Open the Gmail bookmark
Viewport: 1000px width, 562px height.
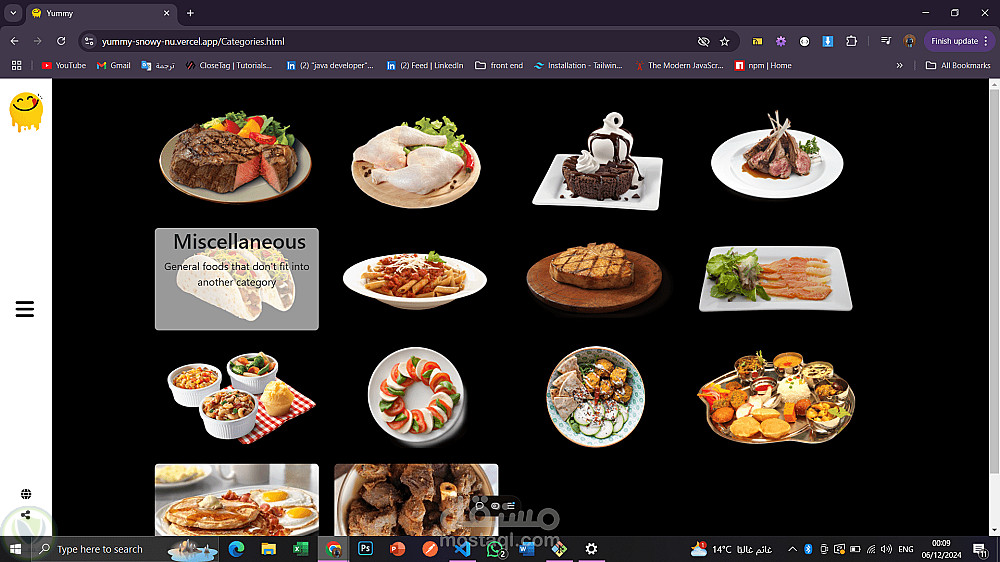[114, 65]
